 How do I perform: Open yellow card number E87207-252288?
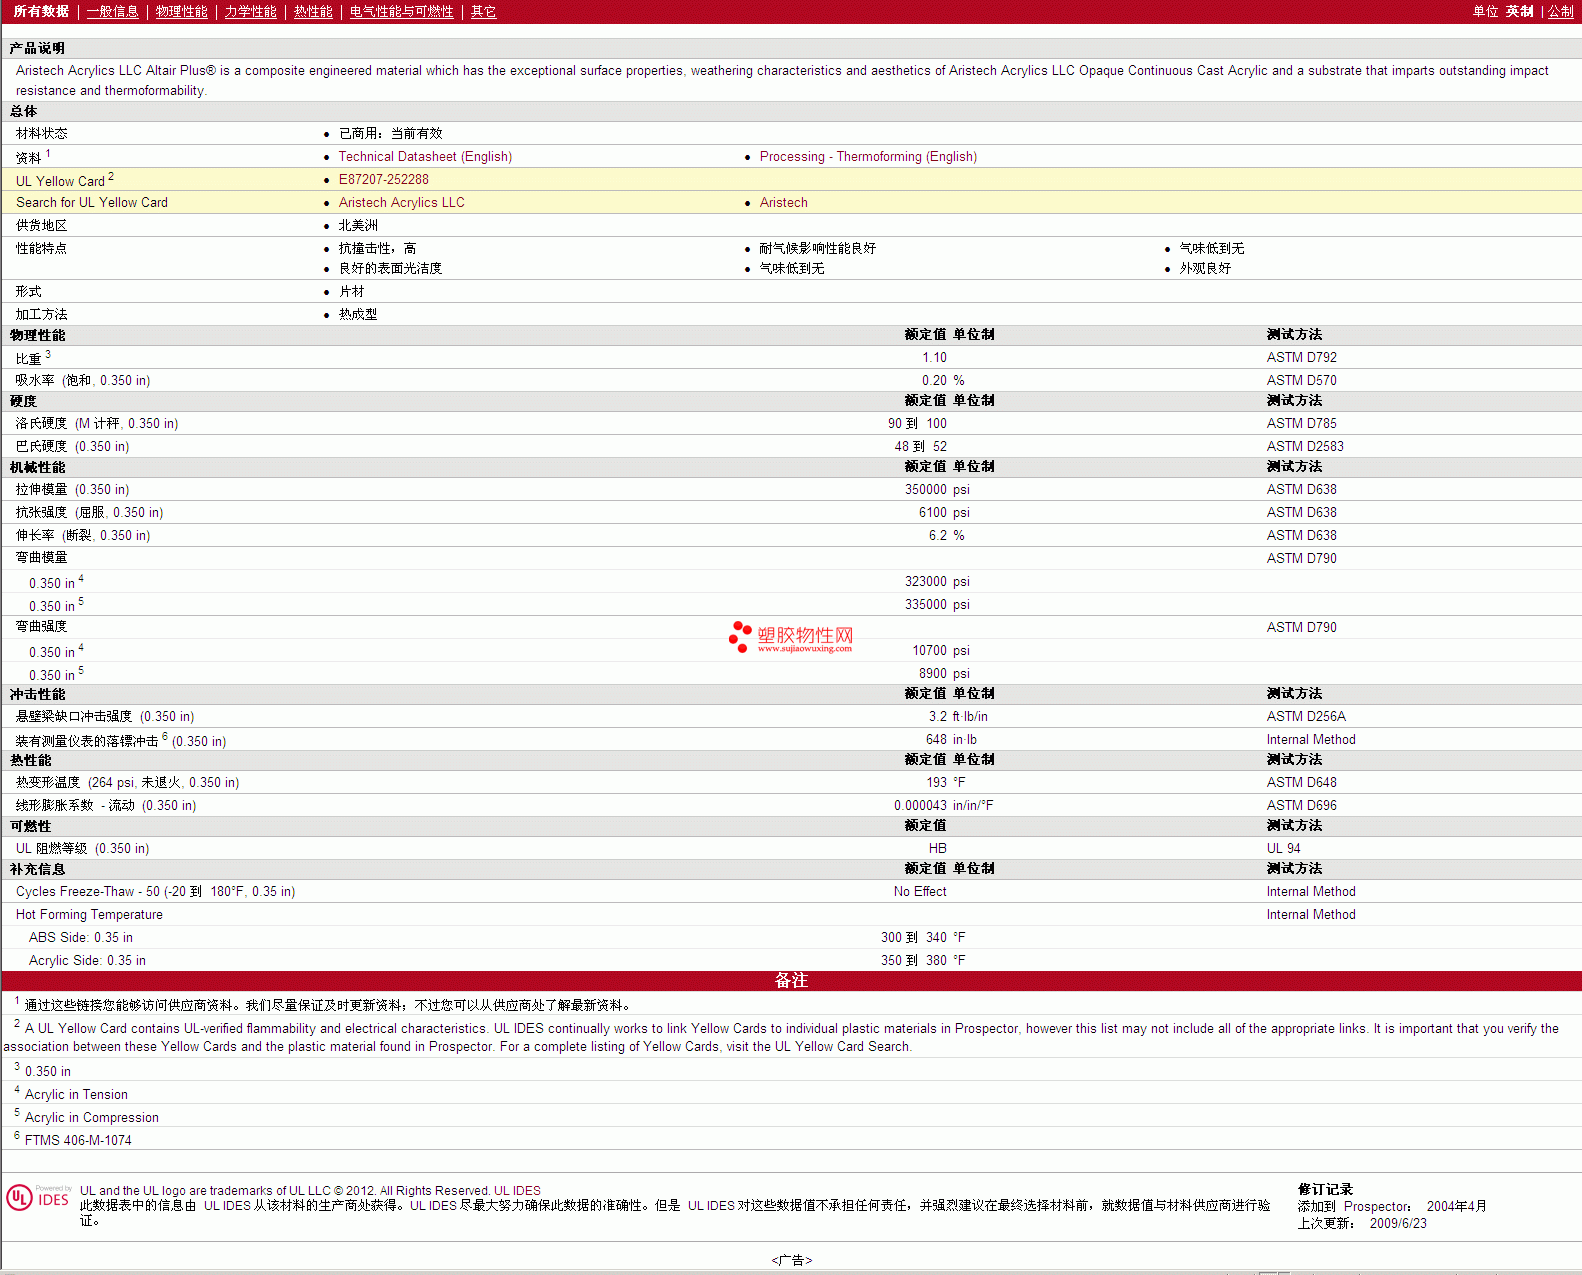(x=383, y=180)
